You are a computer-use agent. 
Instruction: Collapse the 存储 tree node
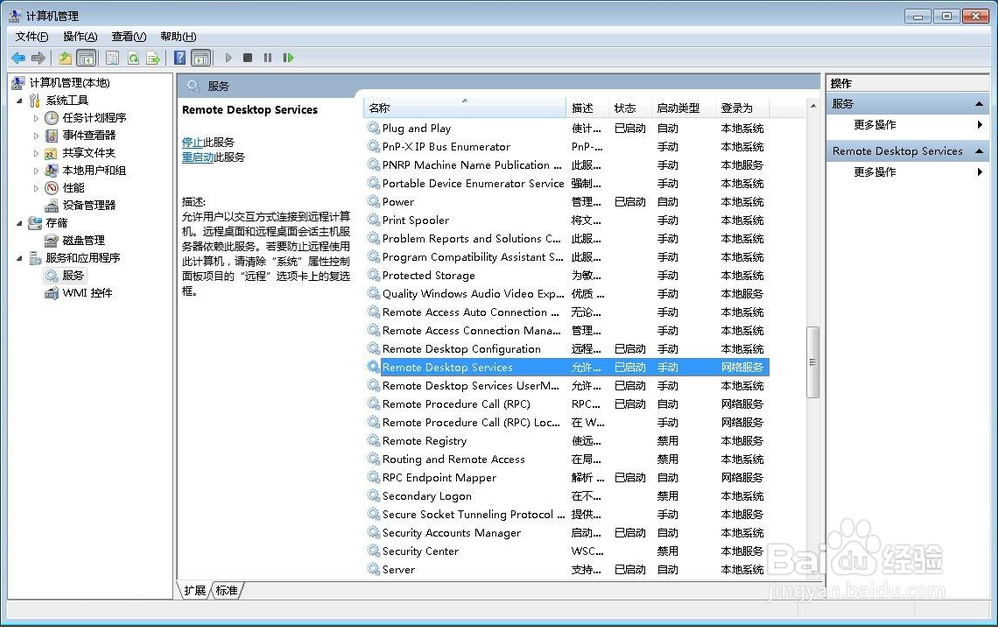click(x=19, y=223)
